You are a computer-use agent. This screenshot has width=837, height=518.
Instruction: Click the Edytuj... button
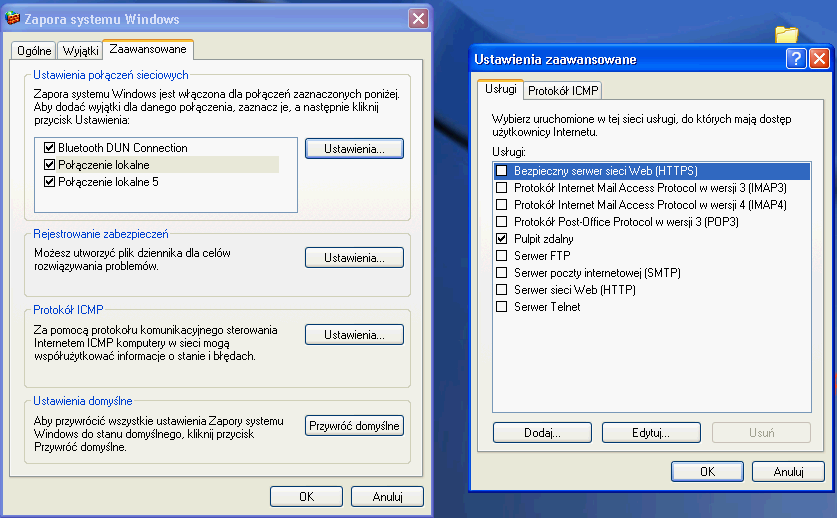pyautogui.click(x=651, y=433)
